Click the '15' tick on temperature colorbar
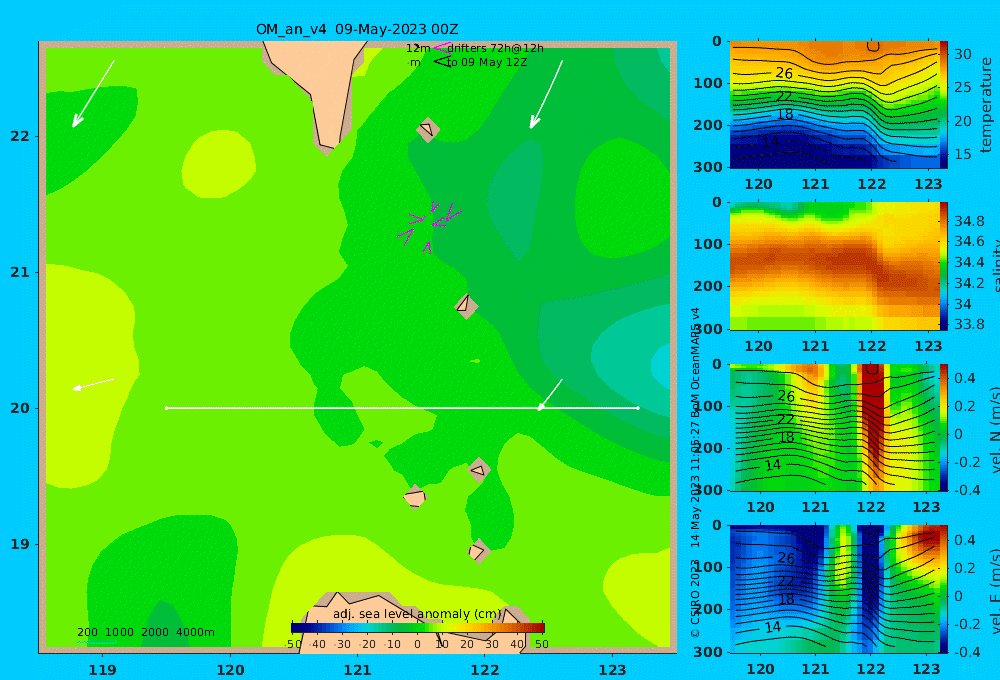Viewport: 1000px width, 680px height. (x=962, y=154)
